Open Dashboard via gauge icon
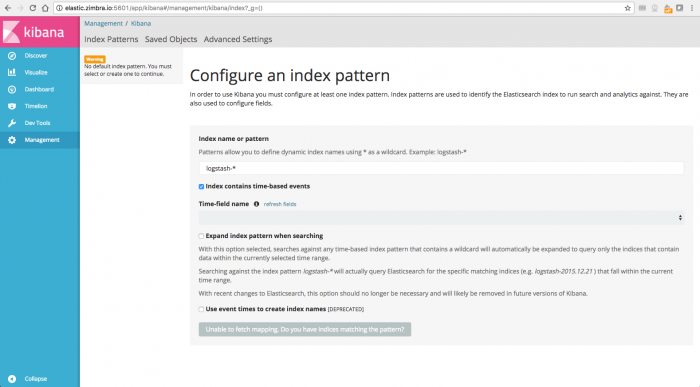The height and width of the screenshot is (387, 700). [12, 89]
